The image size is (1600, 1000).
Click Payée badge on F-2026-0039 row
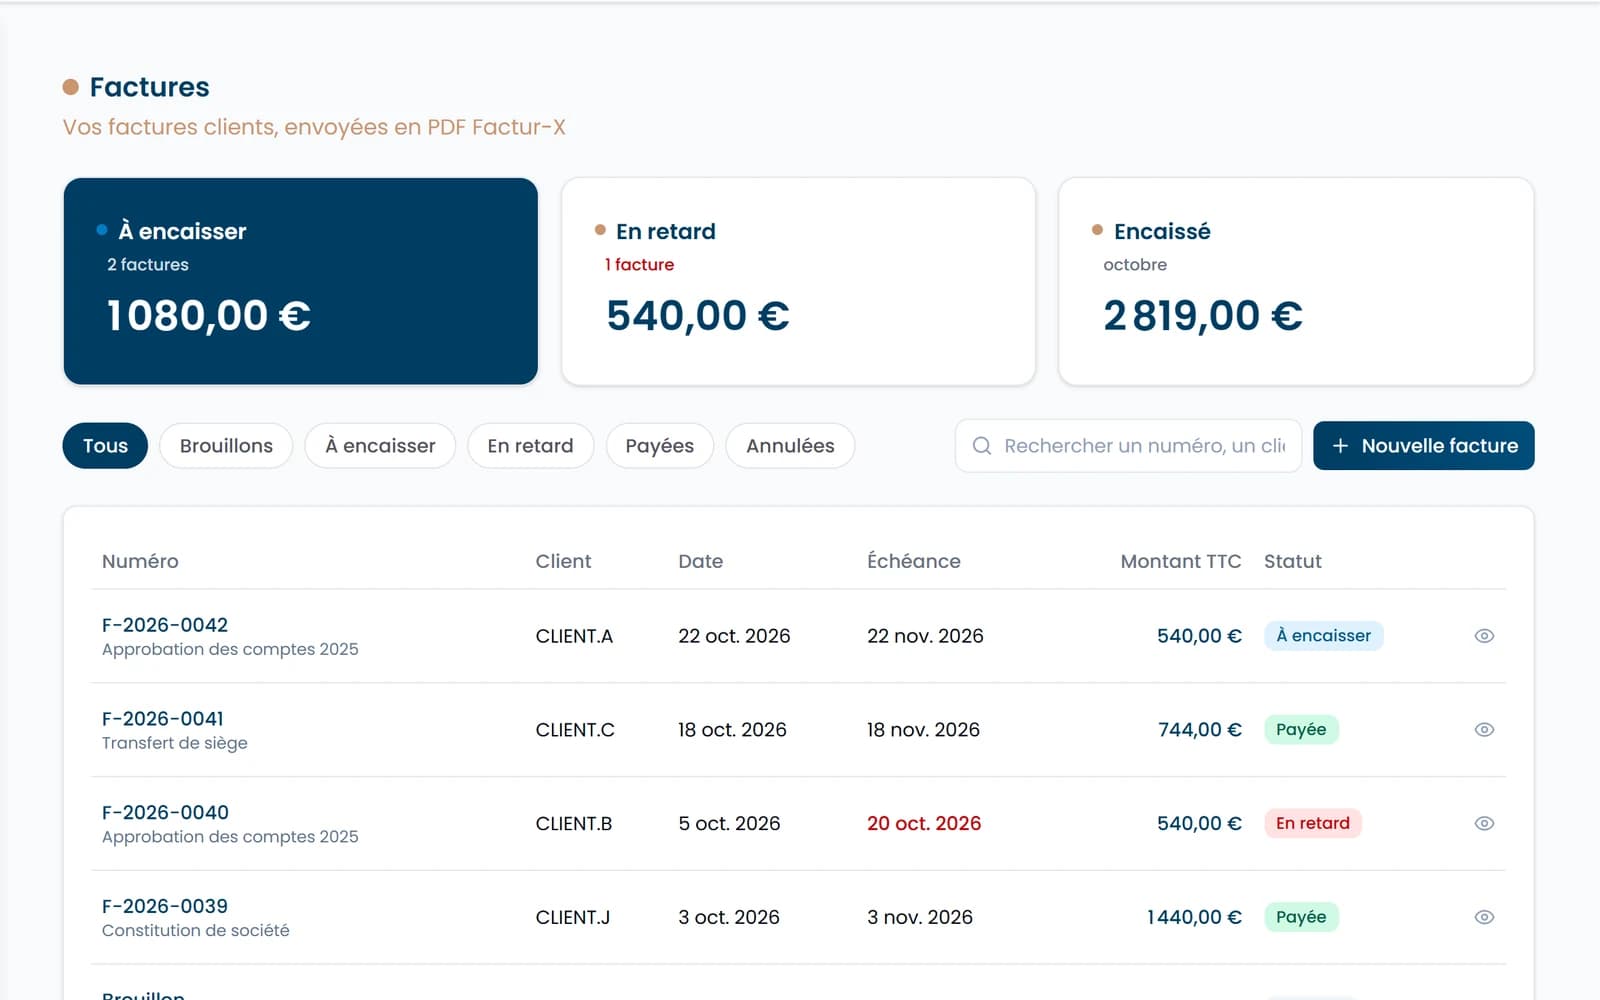(x=1301, y=917)
